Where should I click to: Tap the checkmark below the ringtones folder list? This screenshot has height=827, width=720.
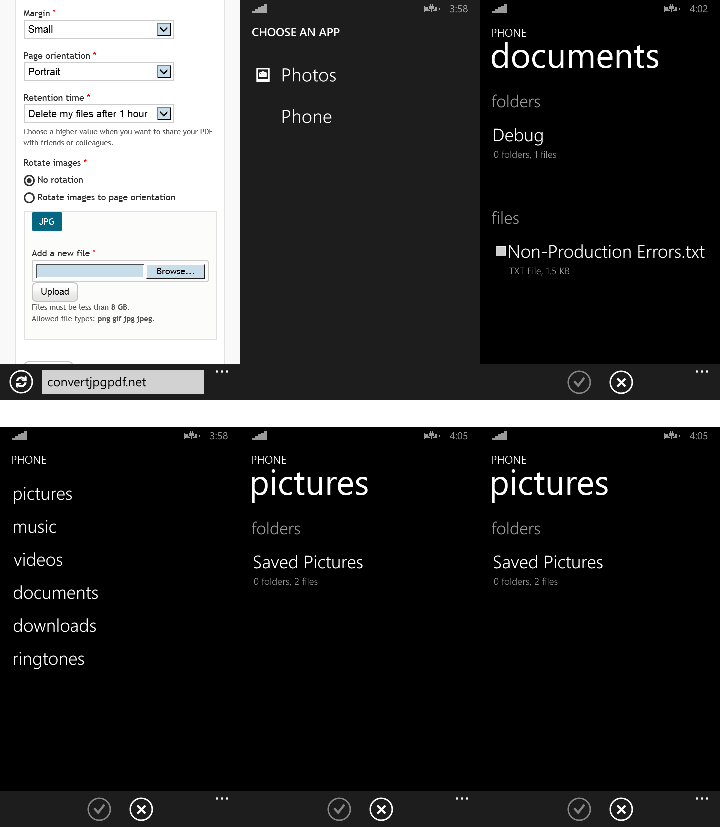(99, 809)
